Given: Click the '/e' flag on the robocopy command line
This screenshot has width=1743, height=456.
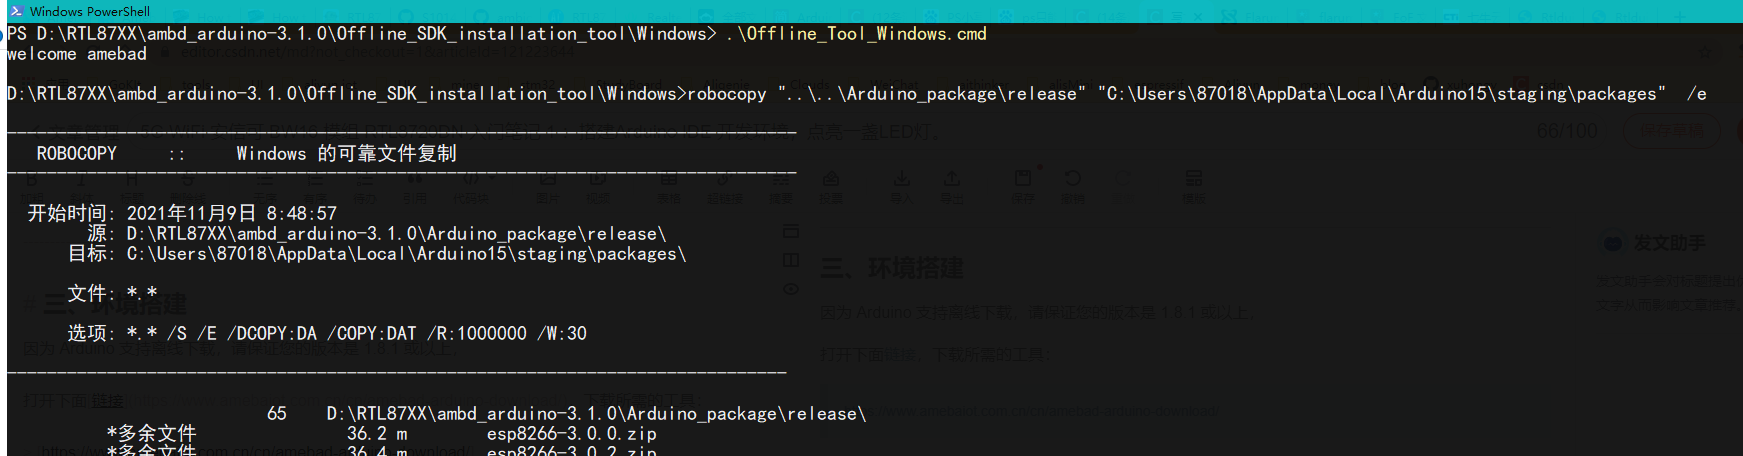Looking at the screenshot, I should pos(1697,94).
